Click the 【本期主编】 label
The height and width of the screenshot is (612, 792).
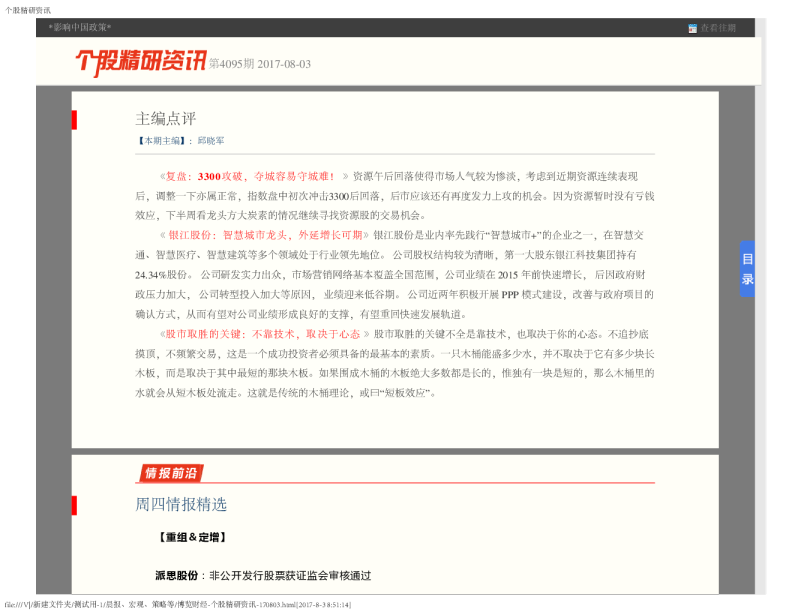point(162,141)
